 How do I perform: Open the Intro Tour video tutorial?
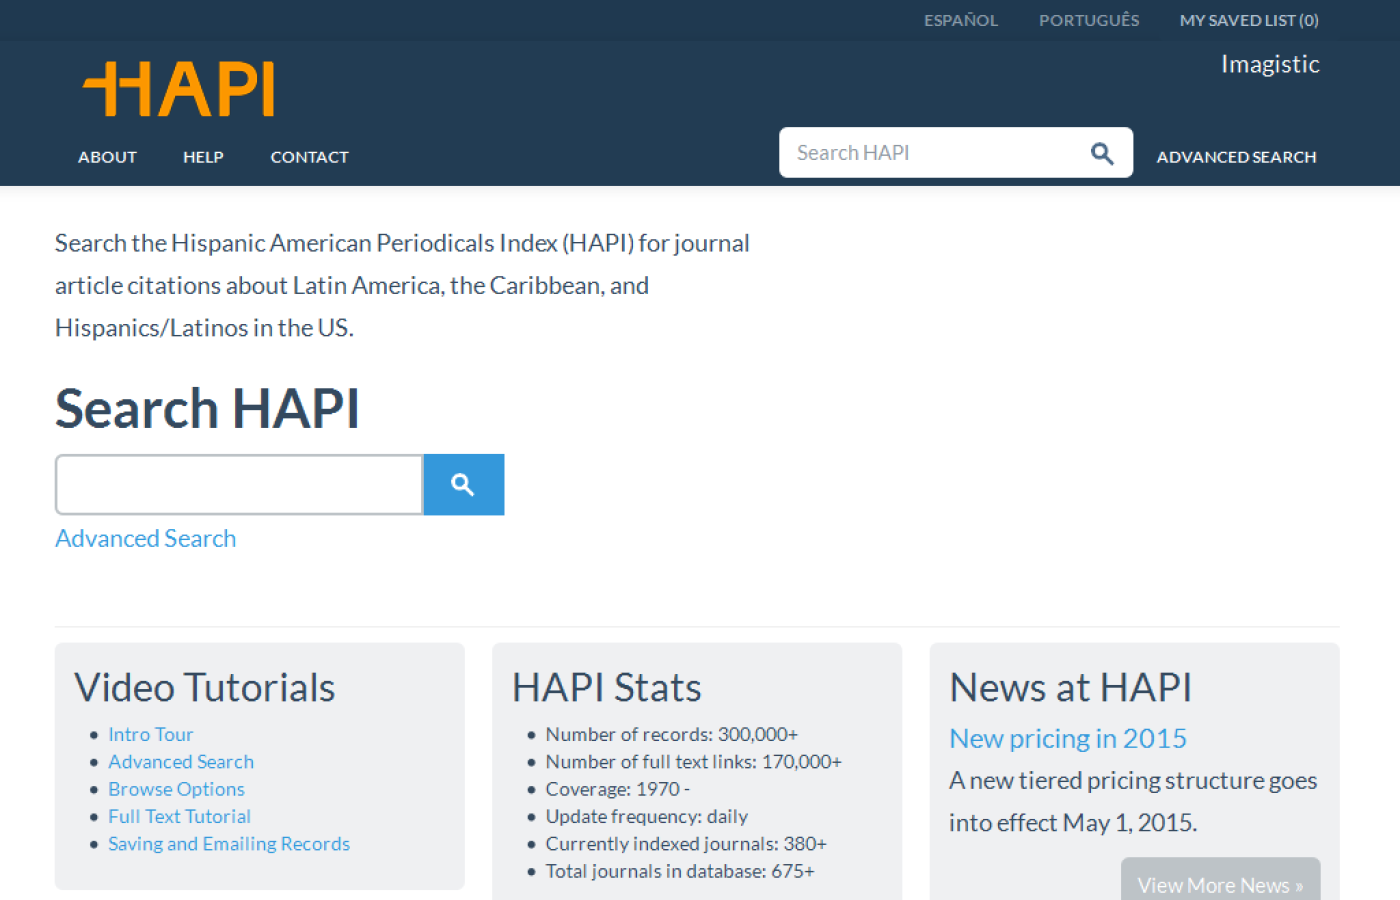(150, 734)
